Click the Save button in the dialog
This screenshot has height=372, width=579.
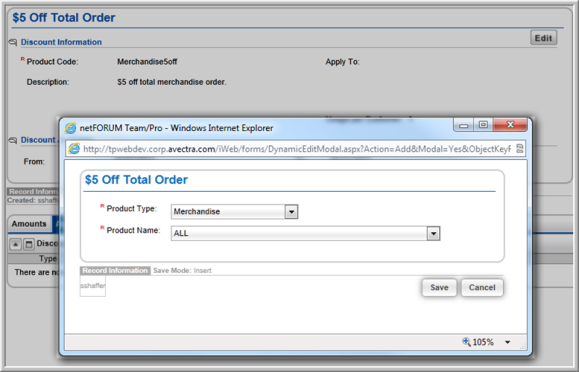[x=439, y=287]
